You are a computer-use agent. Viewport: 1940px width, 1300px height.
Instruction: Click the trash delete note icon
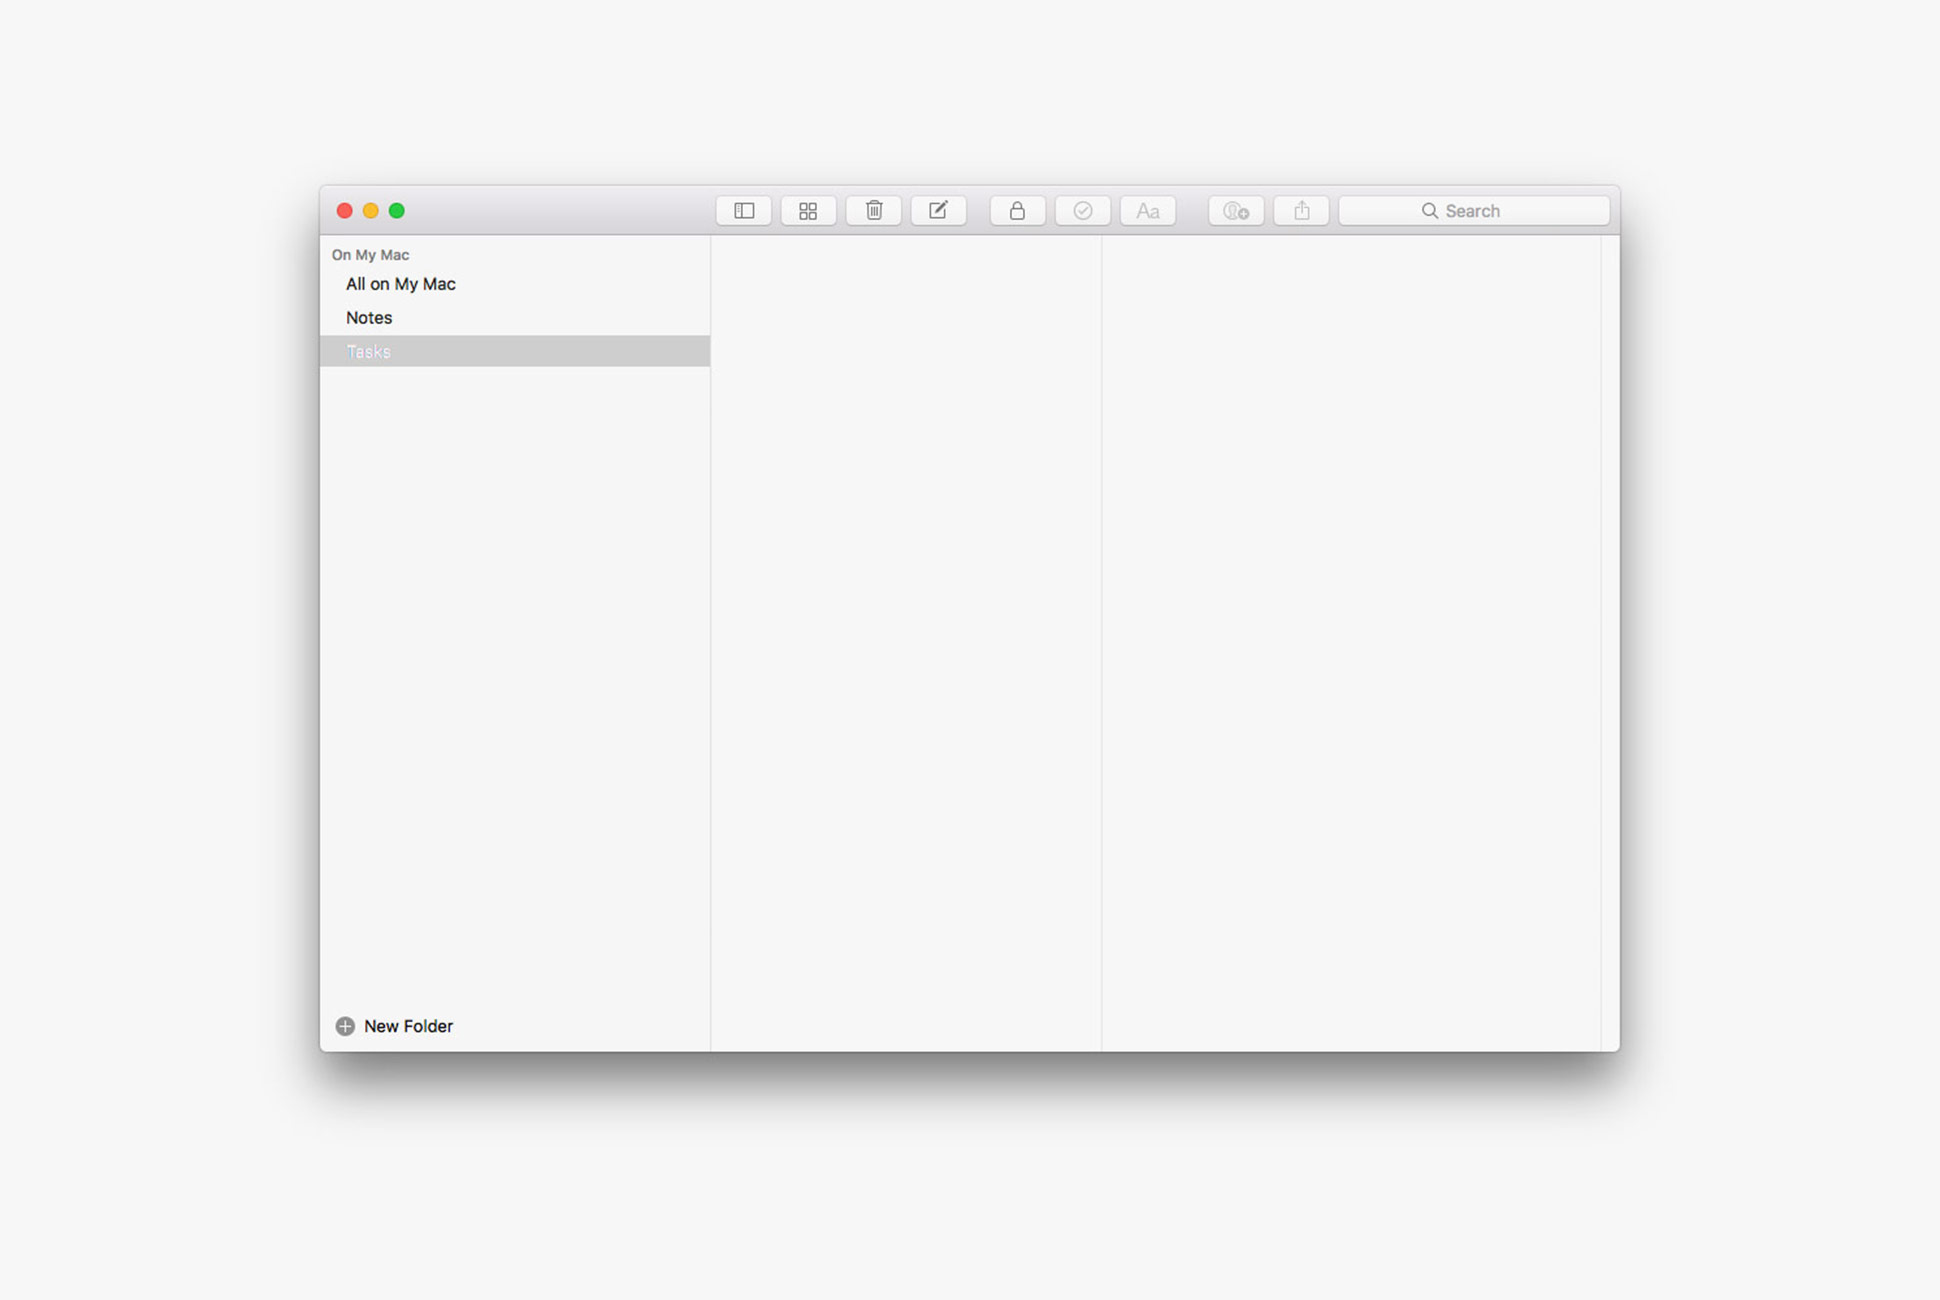pyautogui.click(x=873, y=211)
